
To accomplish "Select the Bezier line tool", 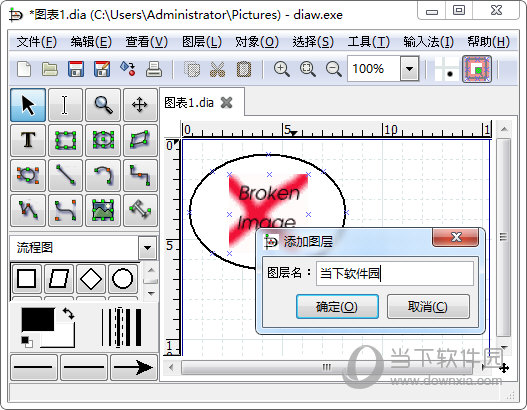I will click(65, 210).
